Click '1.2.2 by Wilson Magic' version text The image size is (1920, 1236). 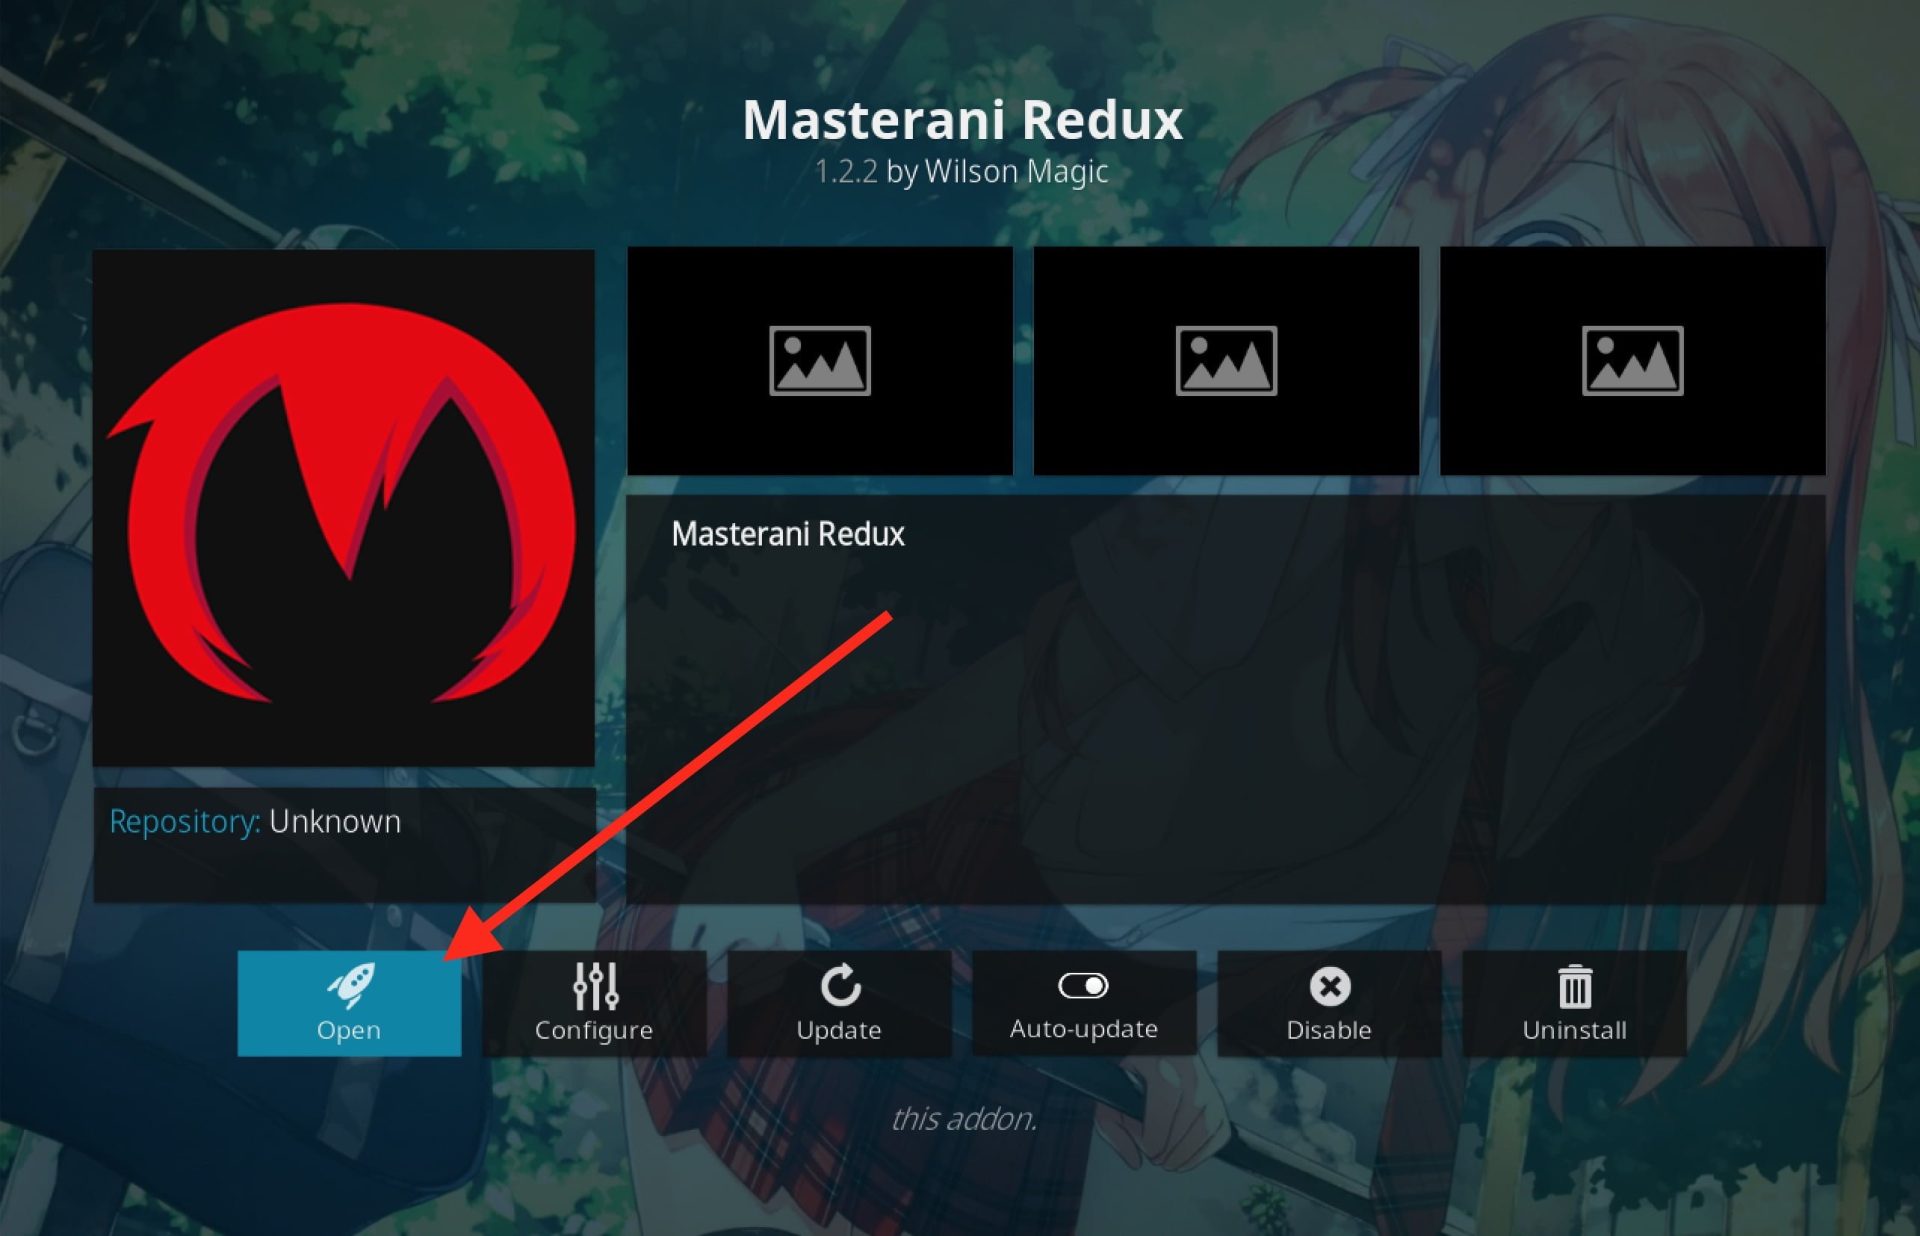click(x=961, y=172)
